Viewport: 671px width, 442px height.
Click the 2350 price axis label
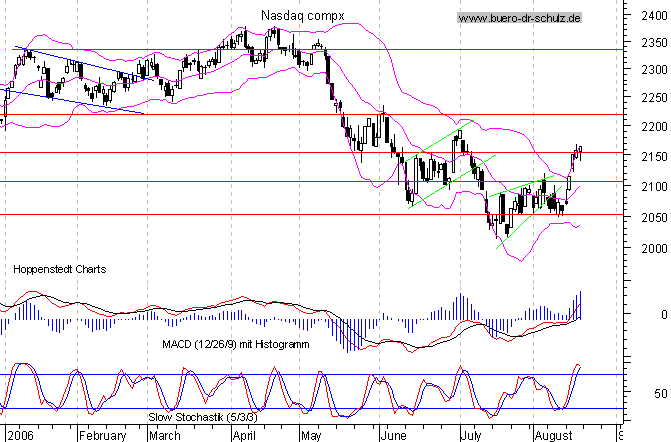(x=654, y=43)
